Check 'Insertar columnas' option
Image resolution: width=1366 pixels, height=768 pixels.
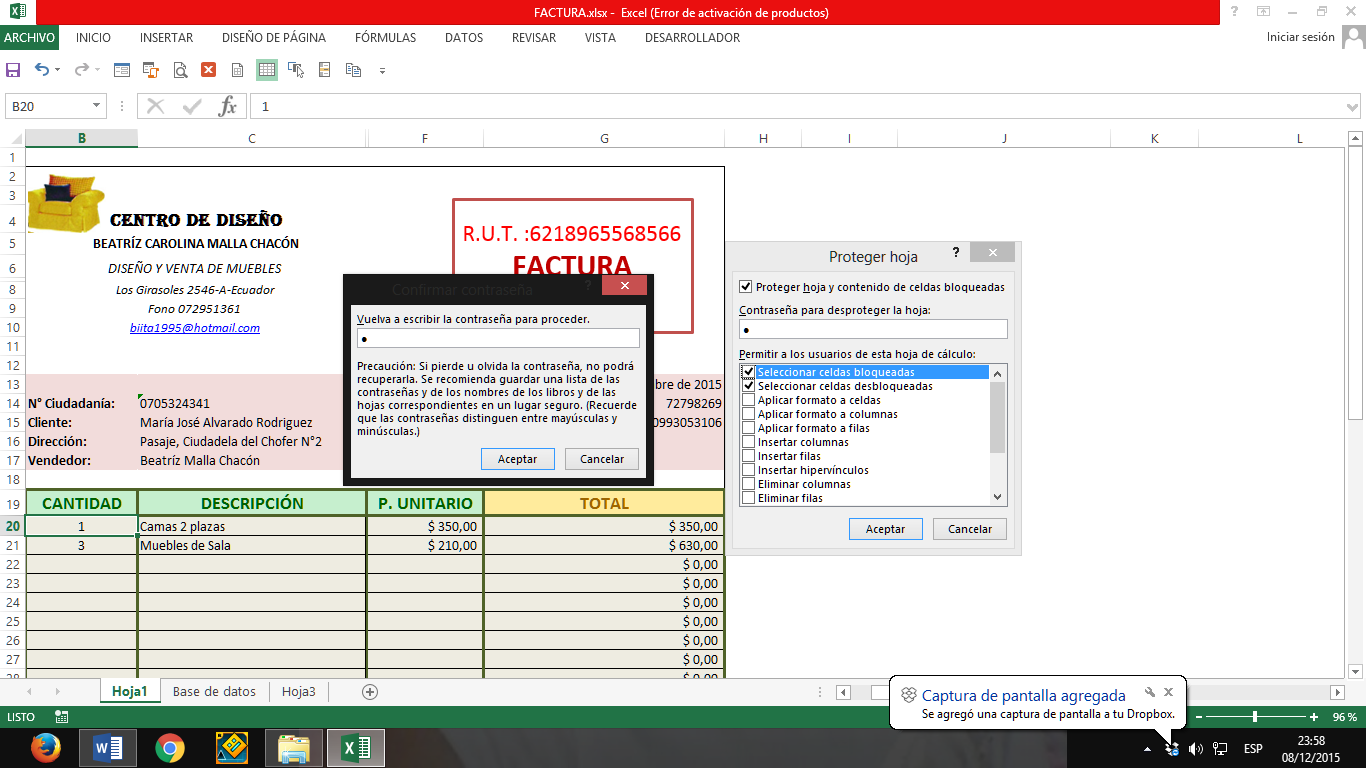(748, 442)
